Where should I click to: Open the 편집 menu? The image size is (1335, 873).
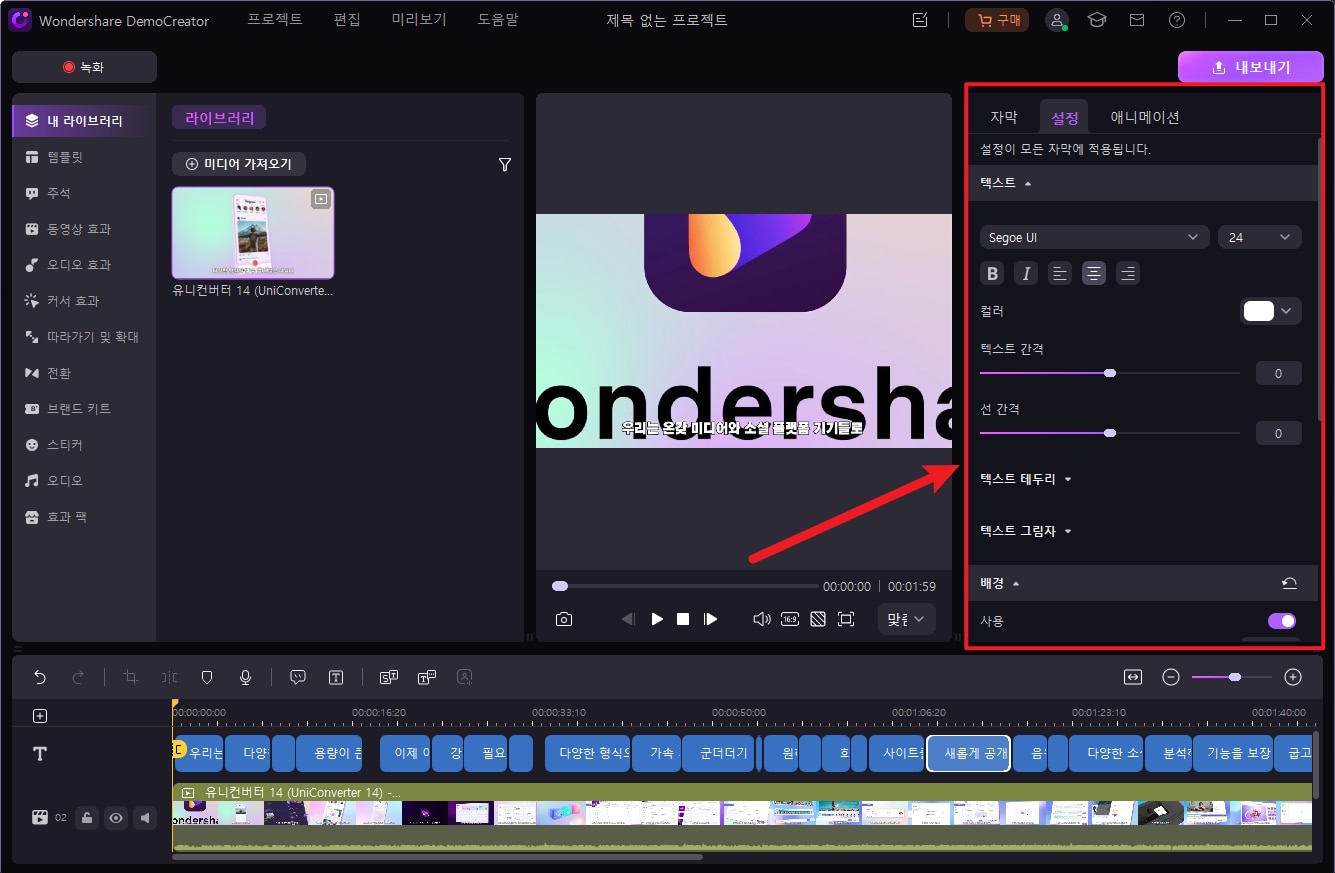coord(347,20)
